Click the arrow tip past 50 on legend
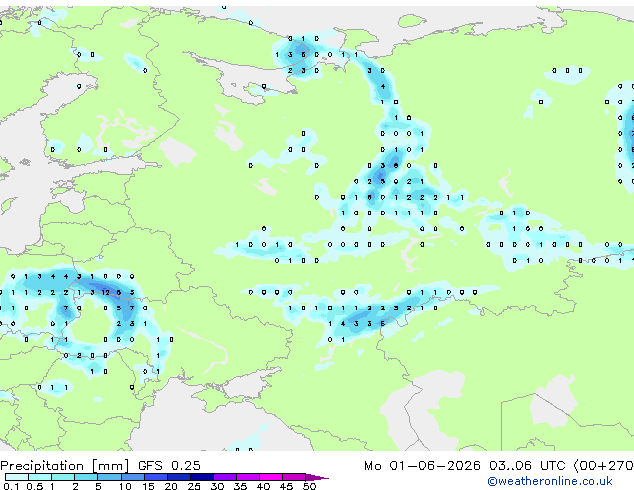This screenshot has width=634, height=490. [317, 477]
